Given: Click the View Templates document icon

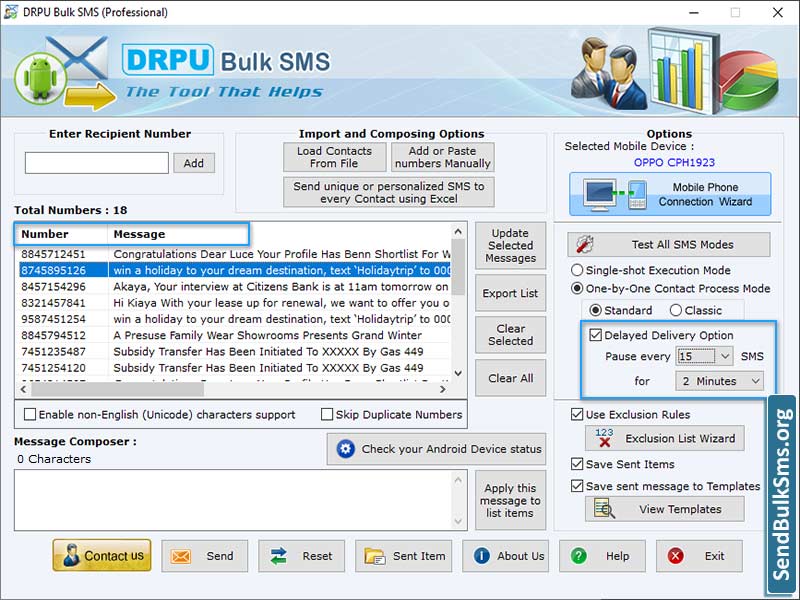Looking at the screenshot, I should coord(605,509).
